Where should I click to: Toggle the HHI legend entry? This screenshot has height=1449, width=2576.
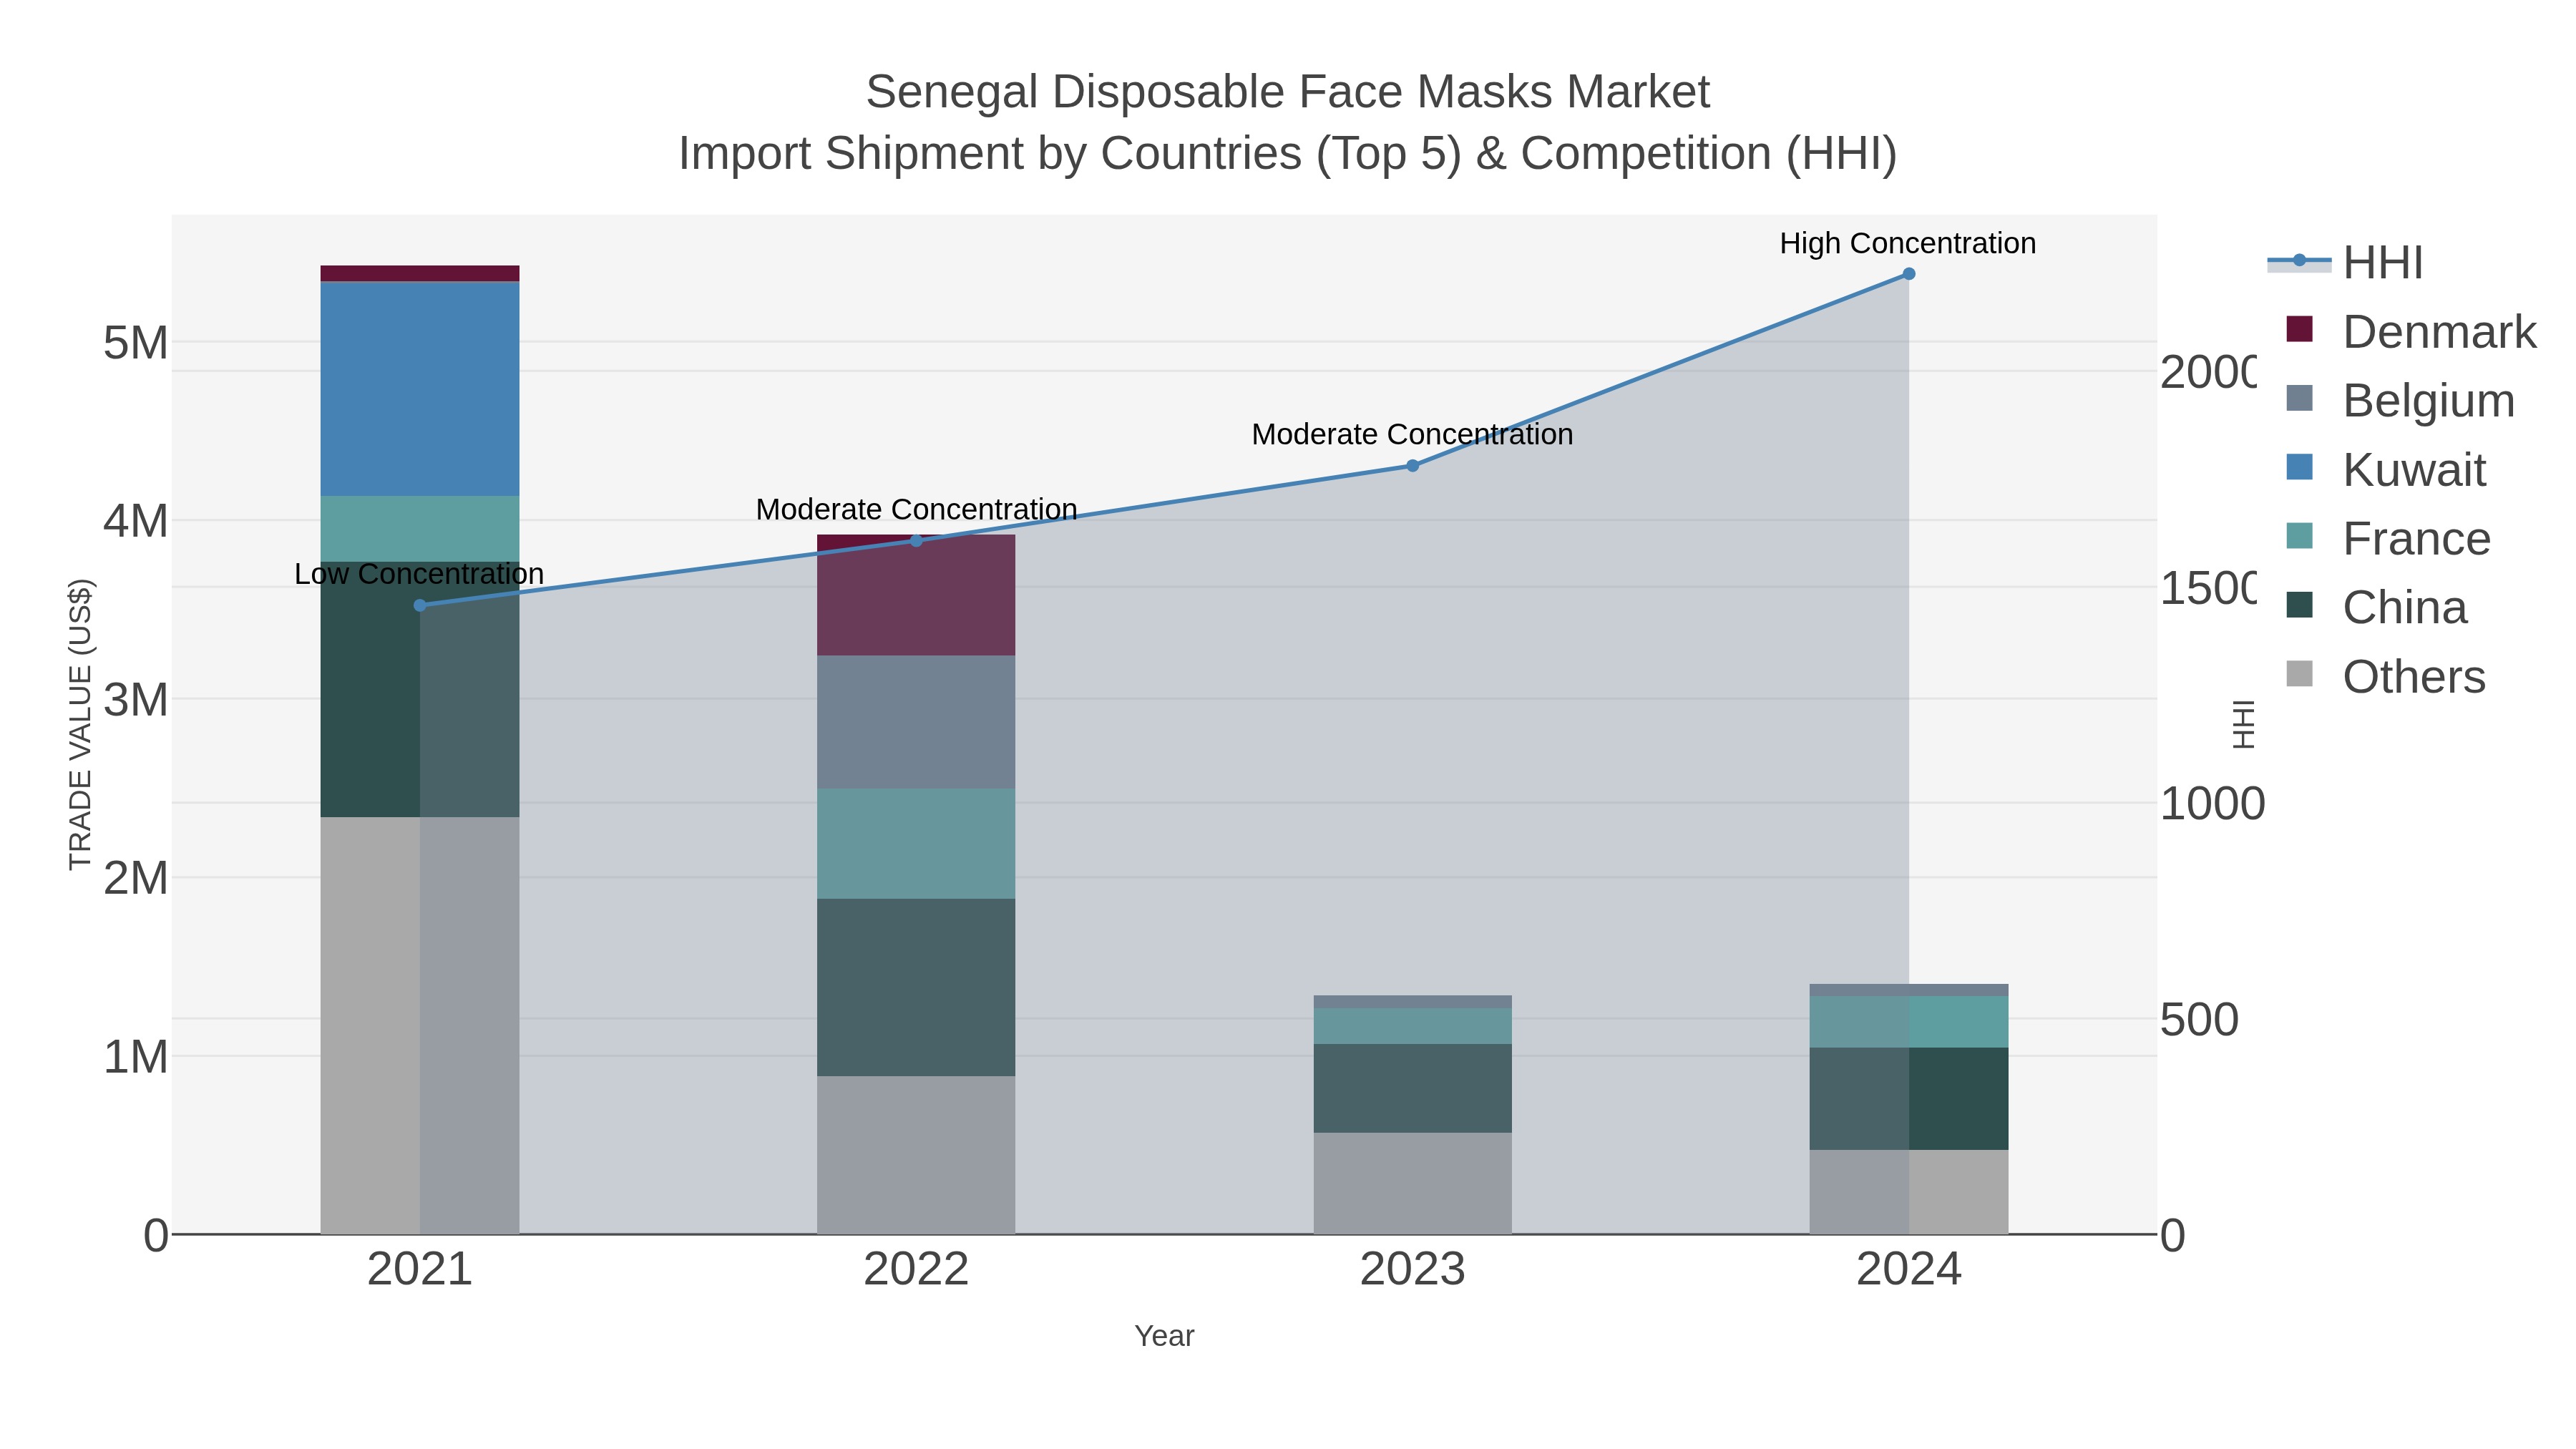(2346, 262)
